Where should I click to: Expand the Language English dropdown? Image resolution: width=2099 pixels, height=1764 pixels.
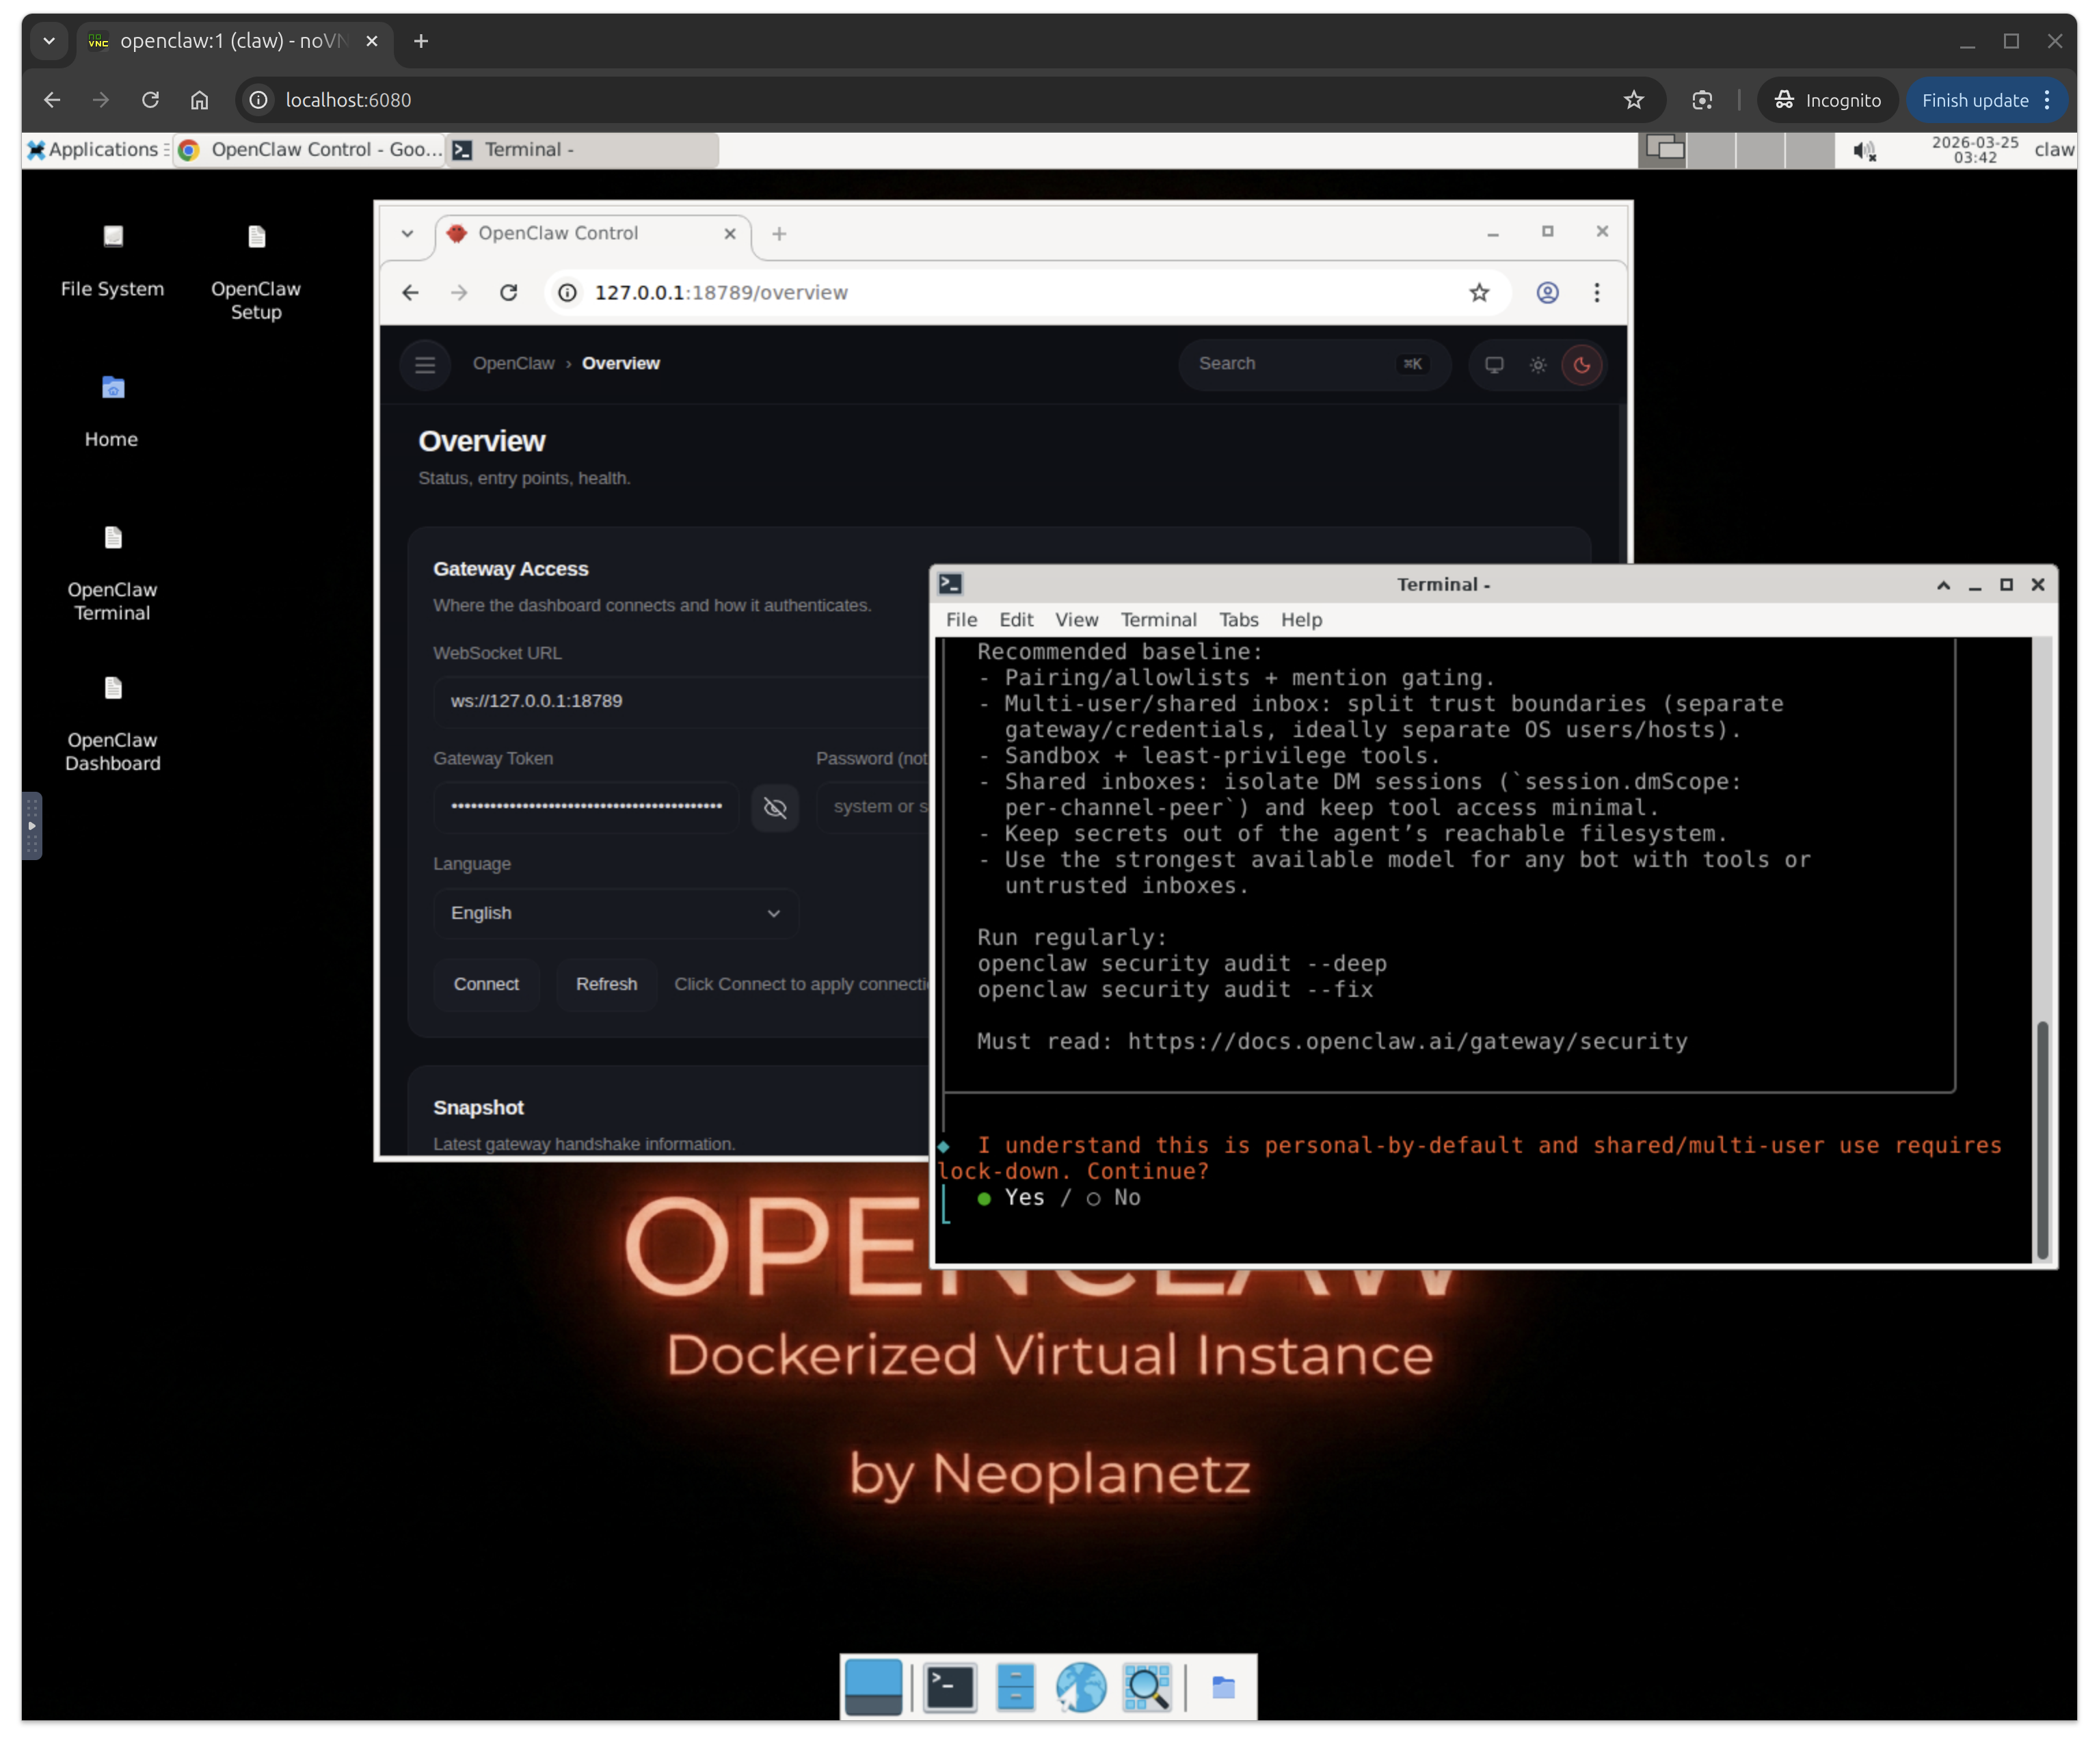pos(615,913)
